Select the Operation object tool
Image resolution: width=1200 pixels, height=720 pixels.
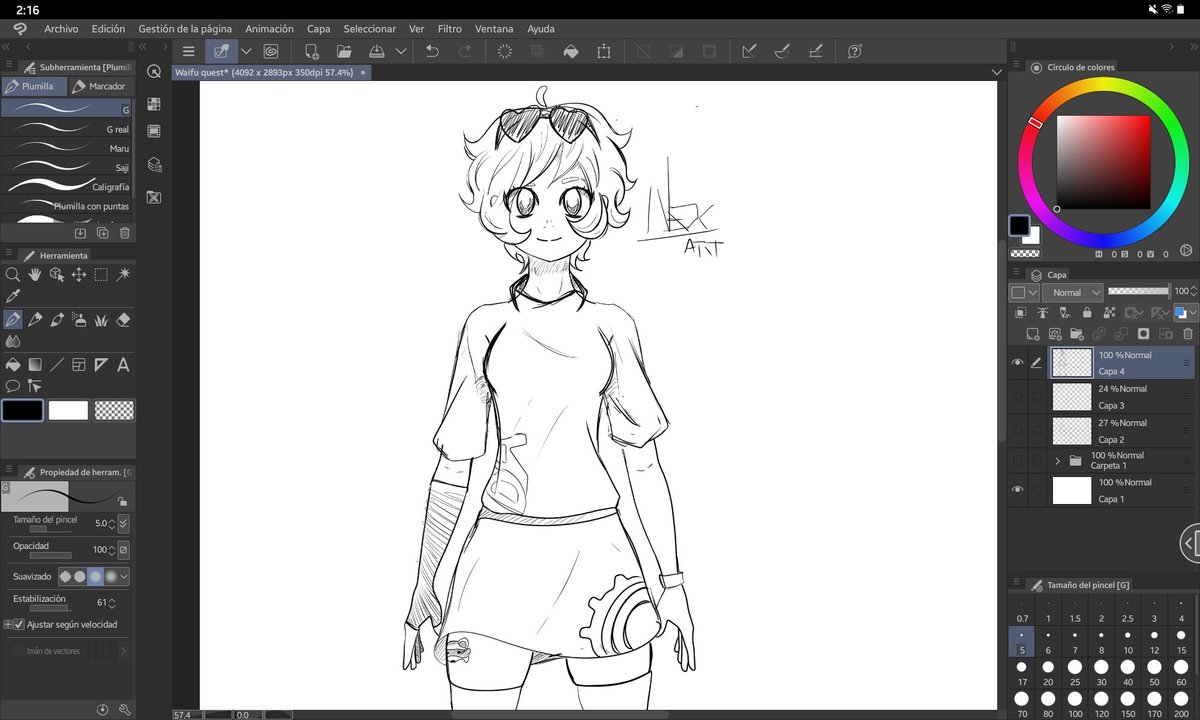[56, 274]
